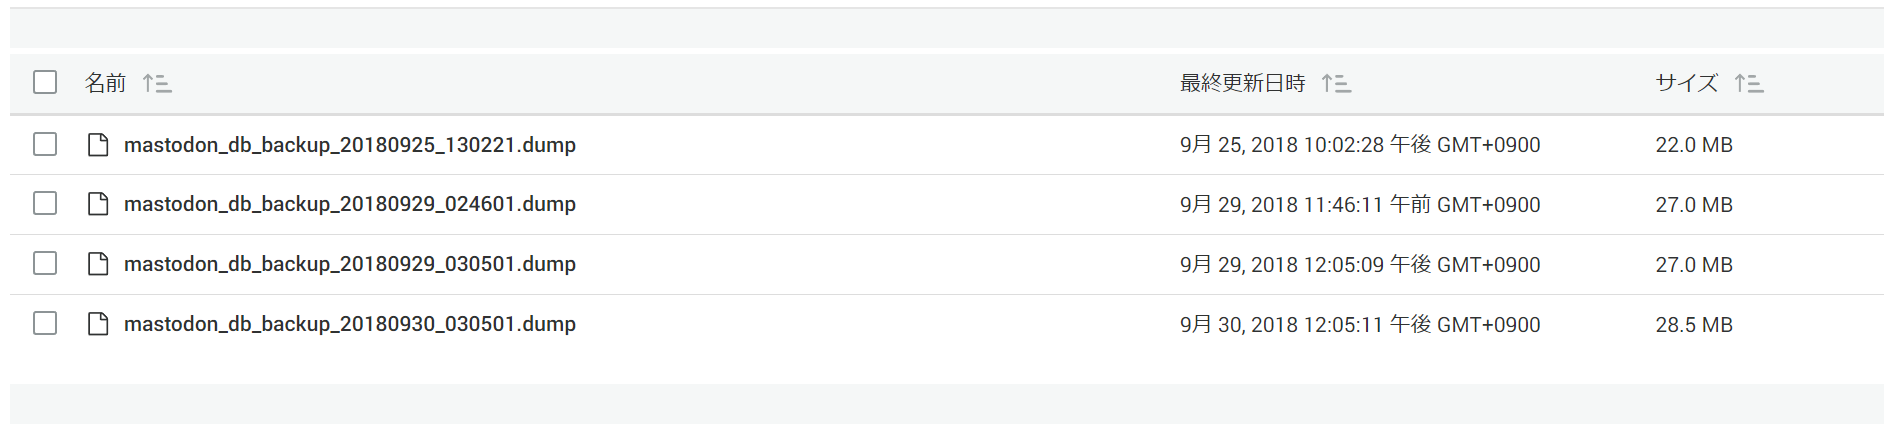Screen dimensions: 1884x429
Task: Open mastodon_db_backup_20180925_130221.dump link
Action: [x=350, y=145]
